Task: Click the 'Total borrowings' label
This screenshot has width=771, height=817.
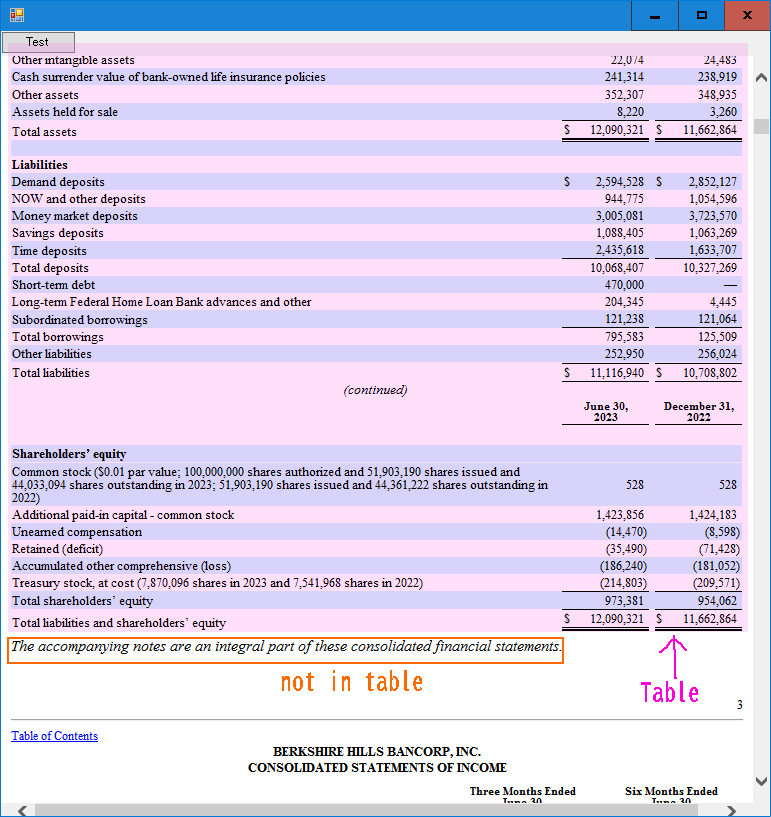Action: (57, 337)
